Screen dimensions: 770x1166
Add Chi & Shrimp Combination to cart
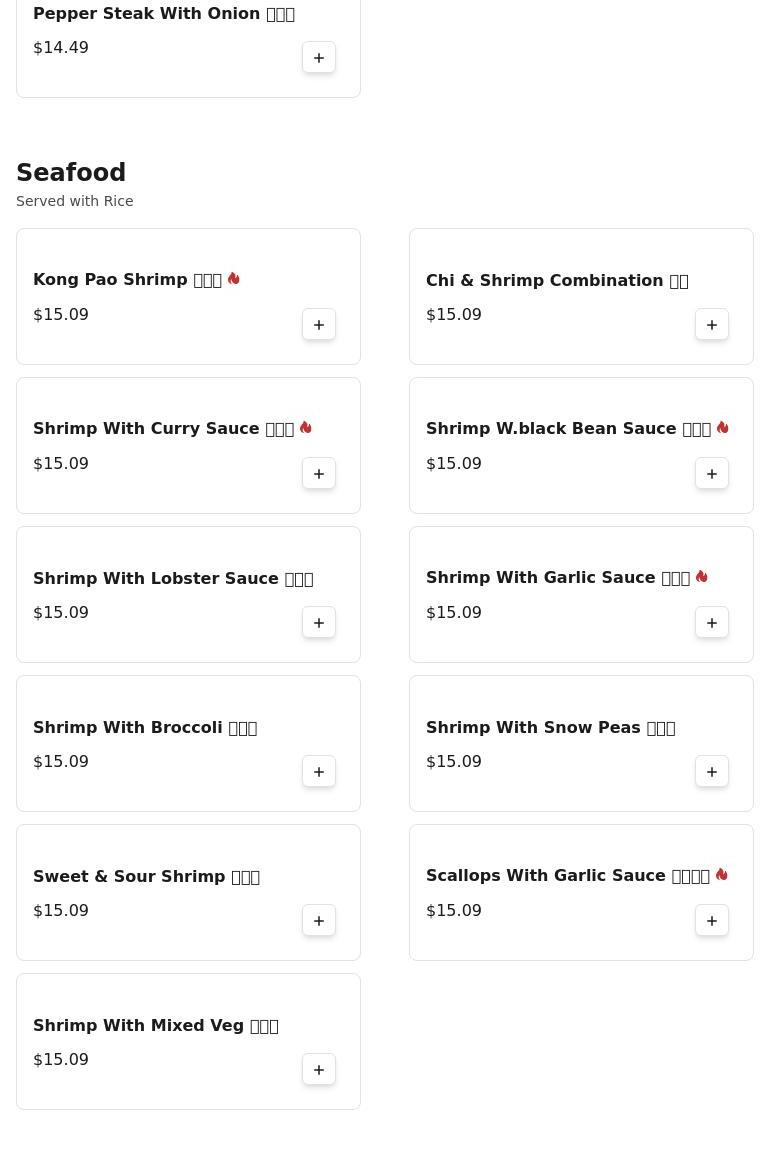tap(712, 325)
